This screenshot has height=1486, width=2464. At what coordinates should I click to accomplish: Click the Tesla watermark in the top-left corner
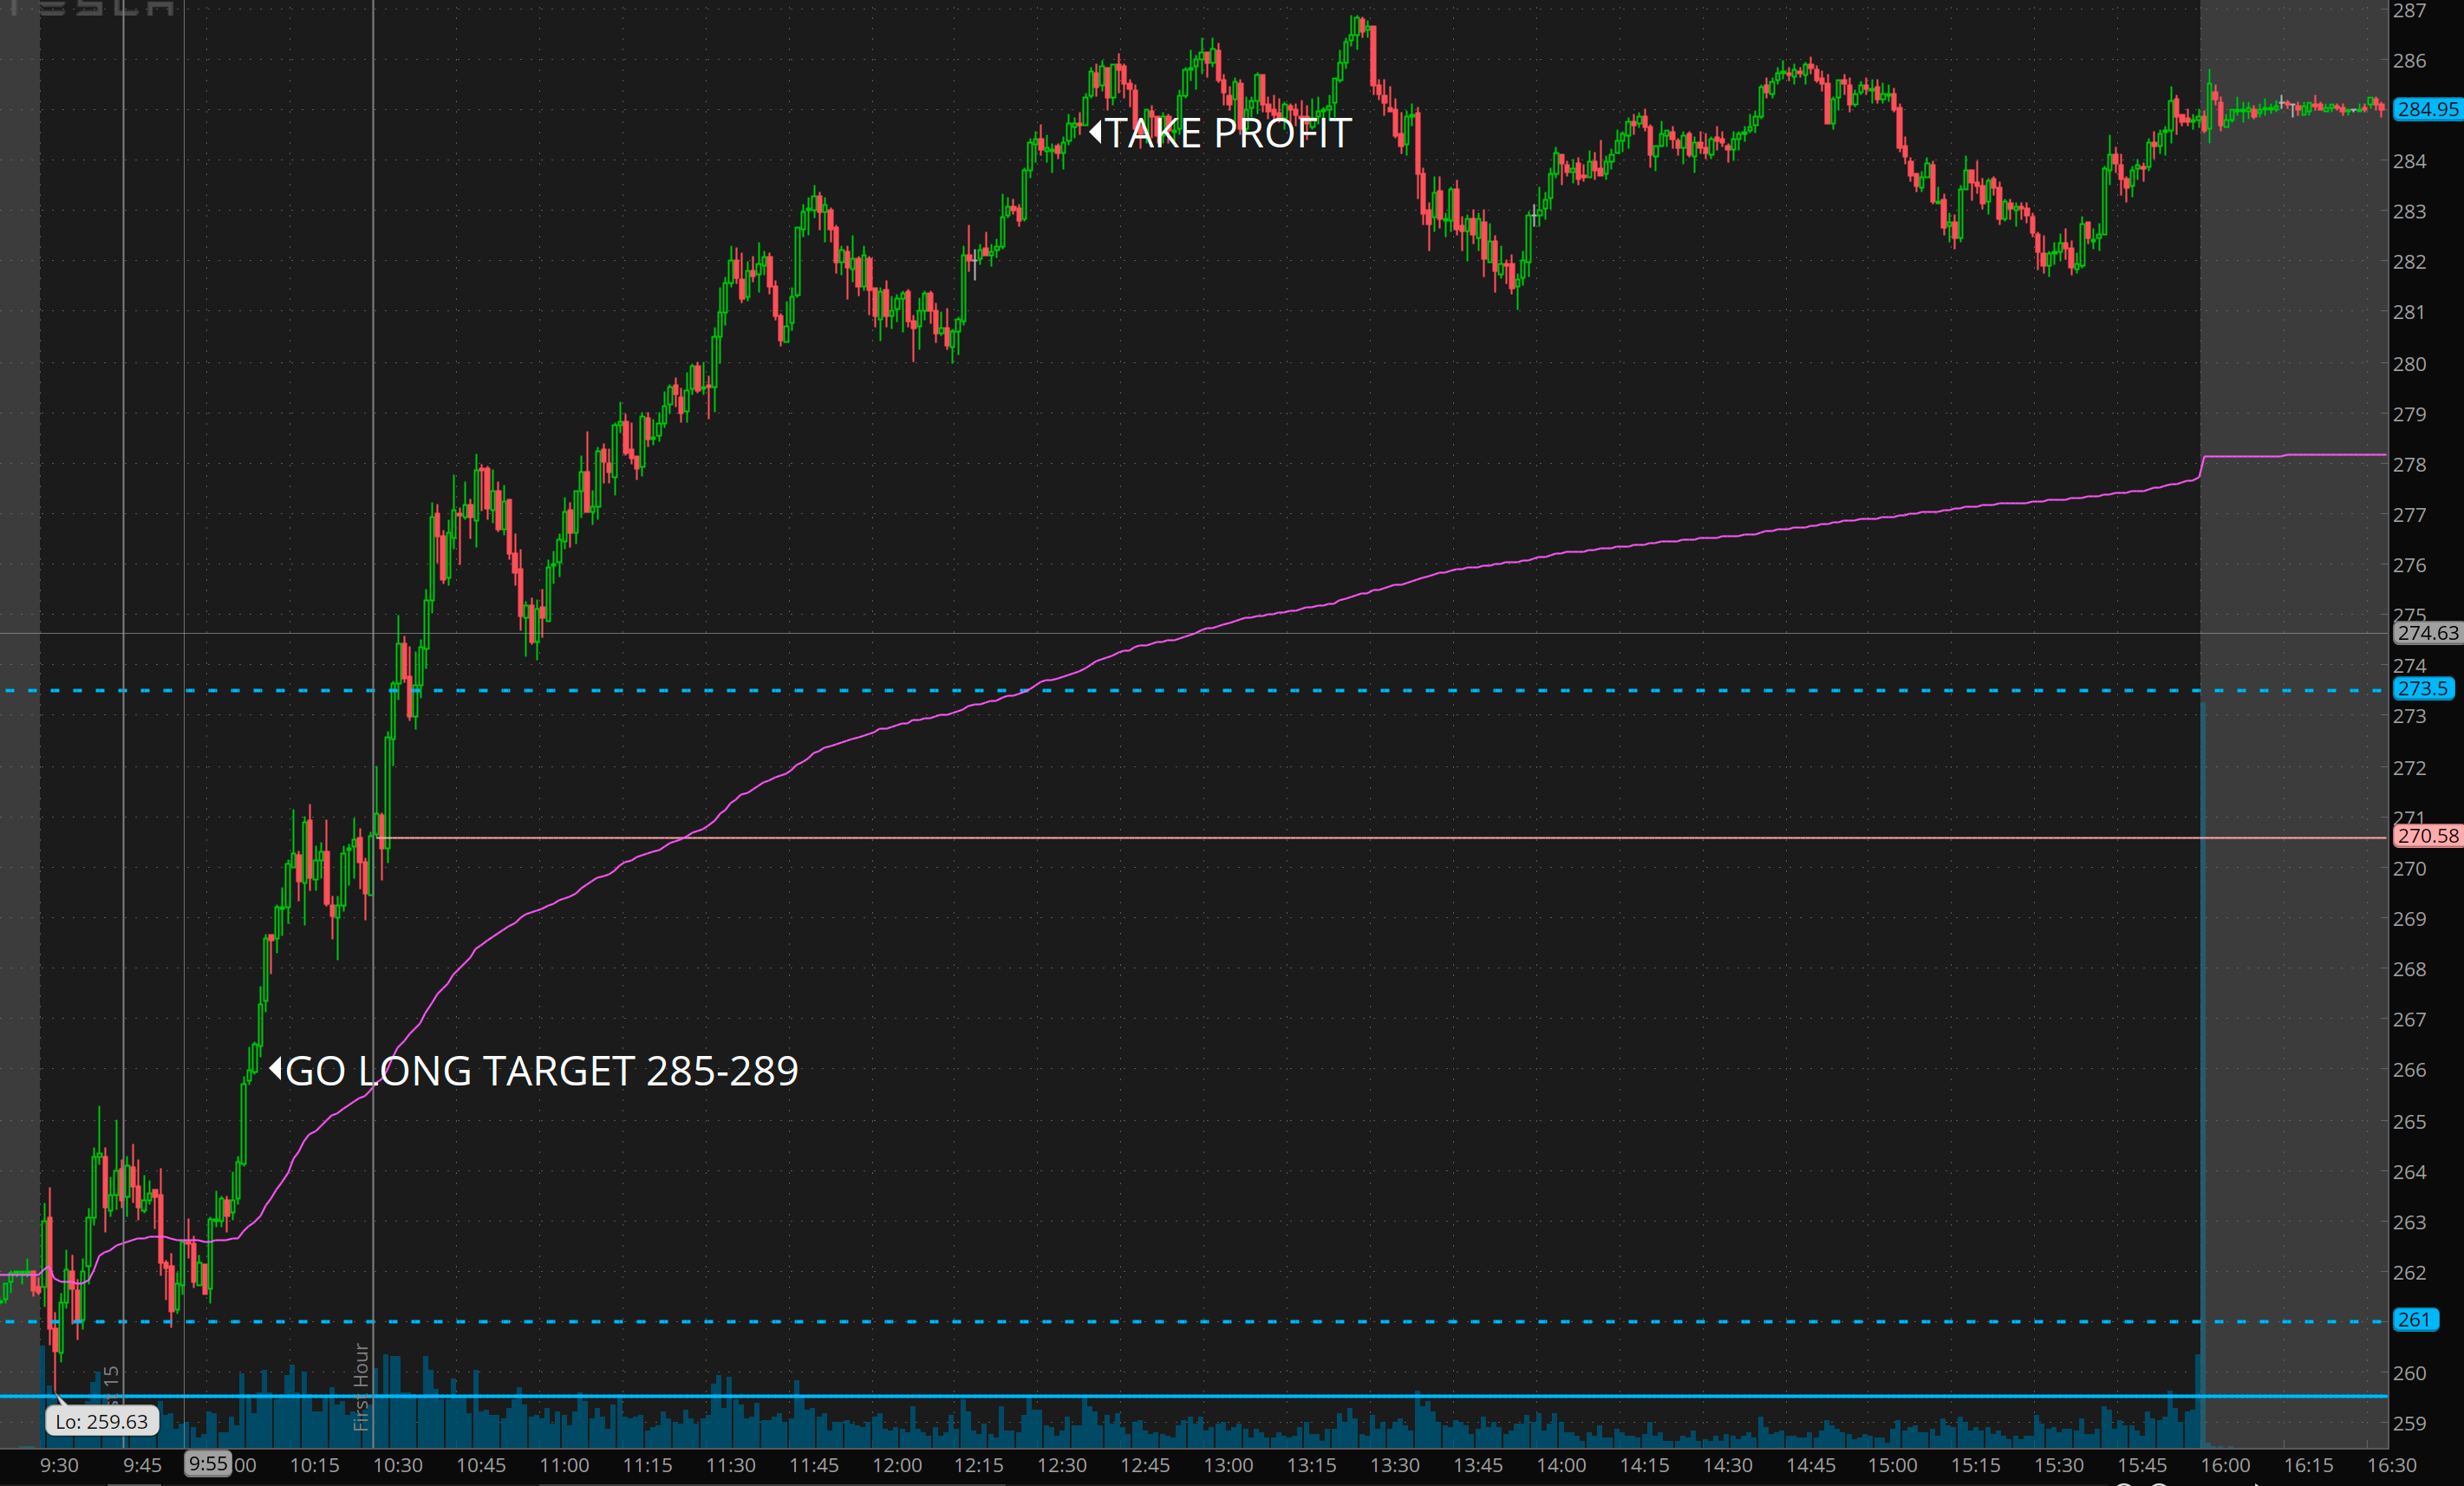(92, 8)
